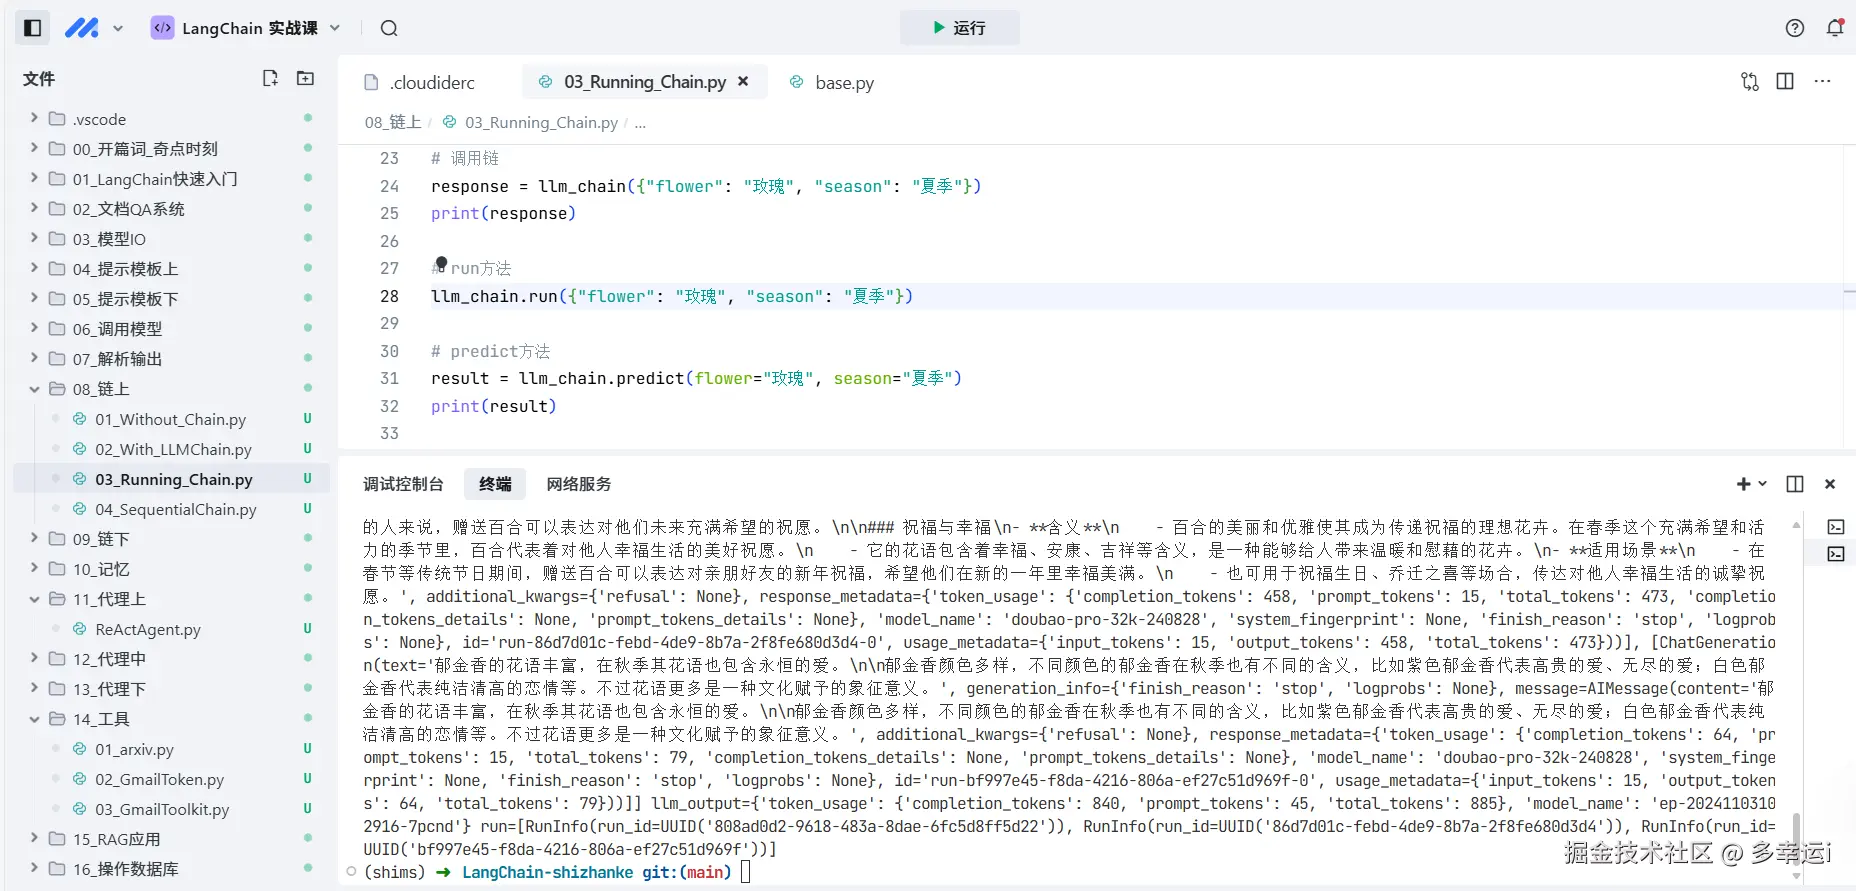The height and width of the screenshot is (891, 1856).
Task: Close the bottom terminal panel
Action: (1830, 484)
